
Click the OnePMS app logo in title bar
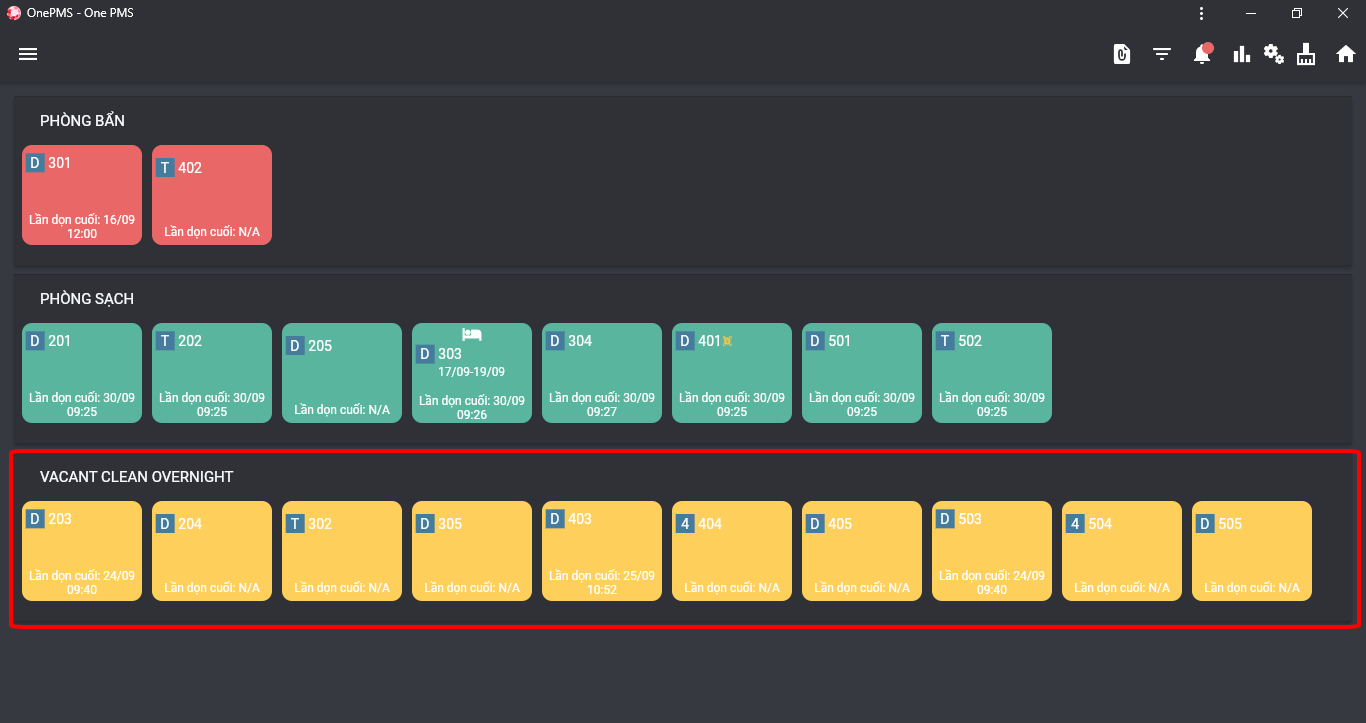click(13, 13)
